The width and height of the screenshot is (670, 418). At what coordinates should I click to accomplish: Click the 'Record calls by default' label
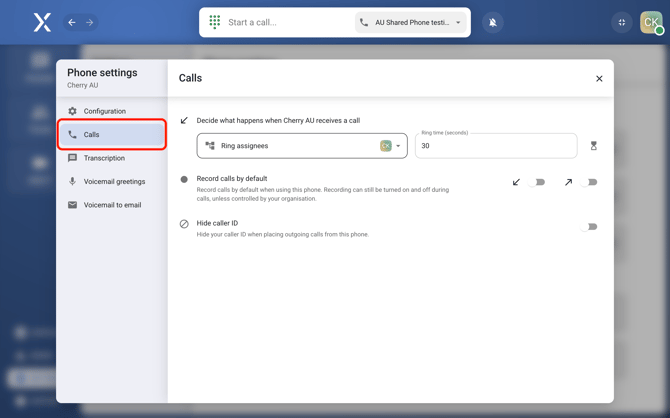[232, 178]
